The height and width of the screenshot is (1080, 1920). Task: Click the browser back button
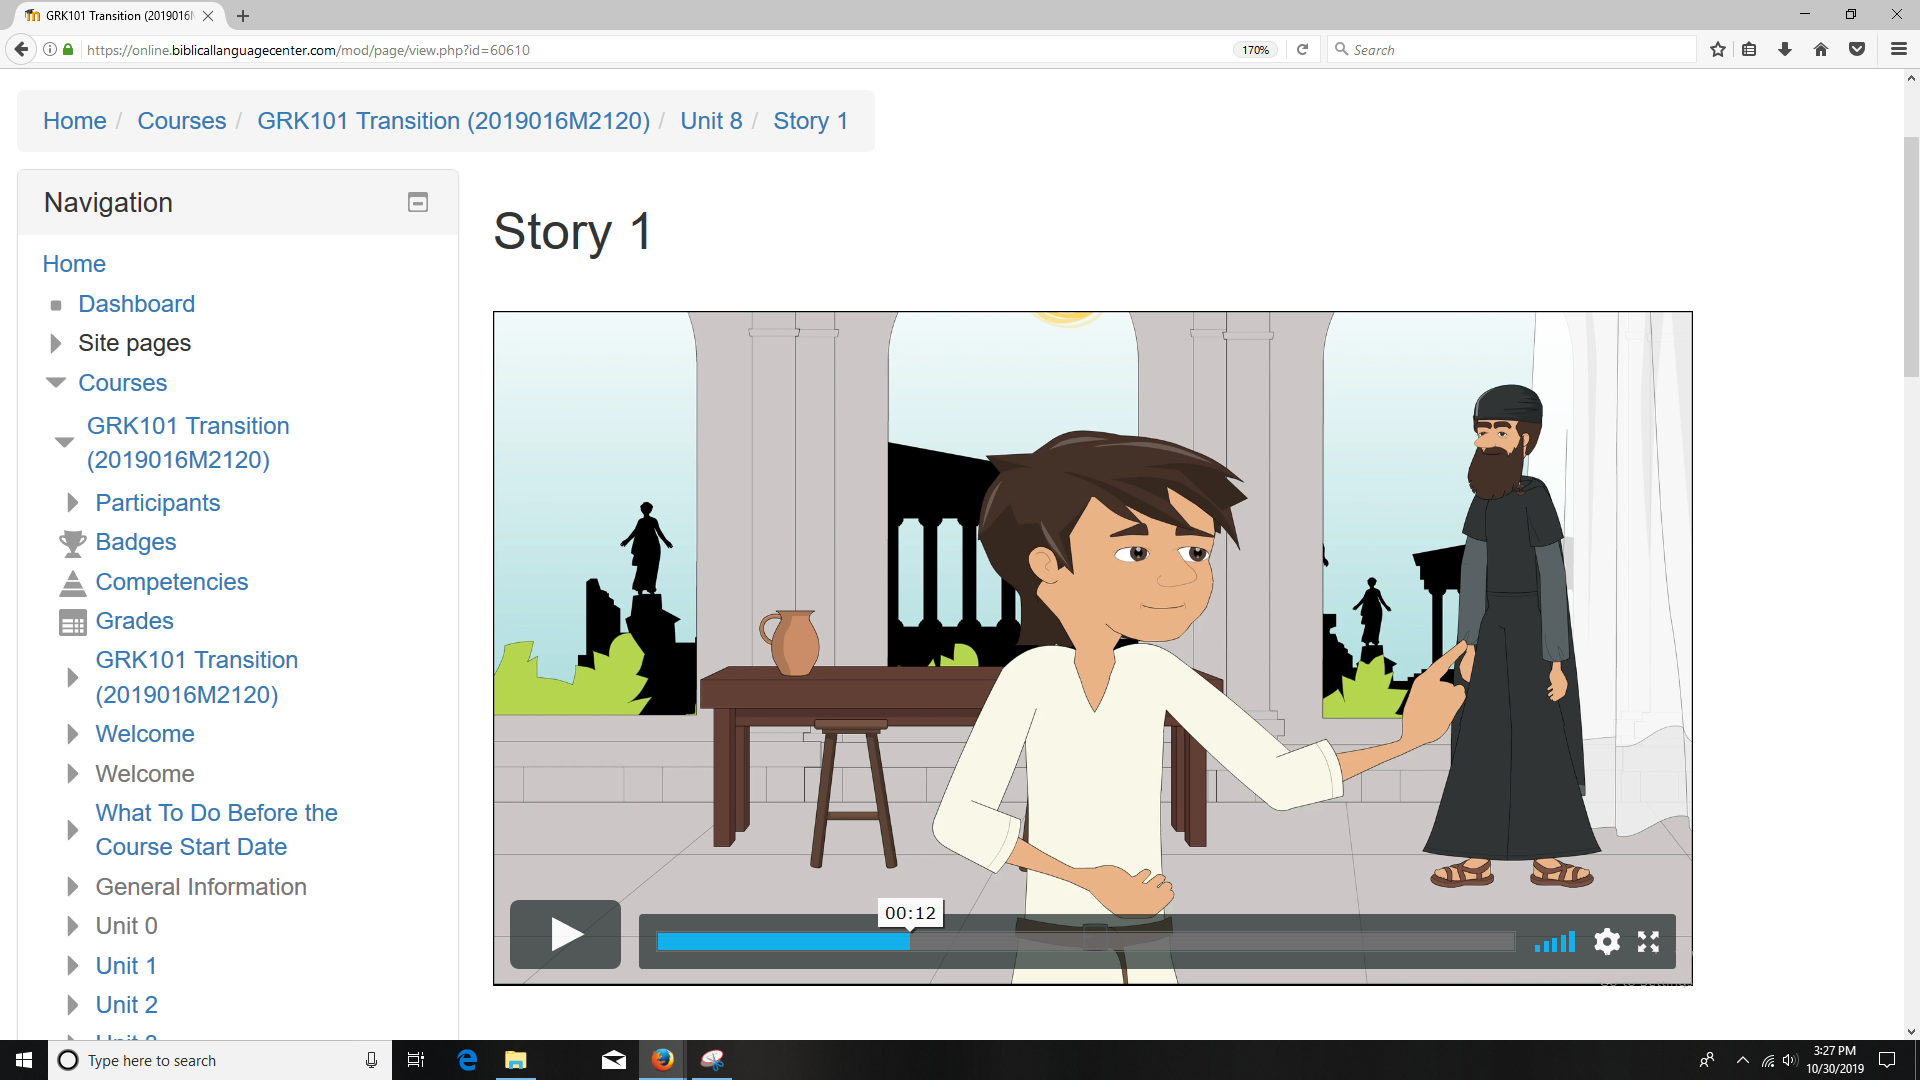click(x=21, y=49)
